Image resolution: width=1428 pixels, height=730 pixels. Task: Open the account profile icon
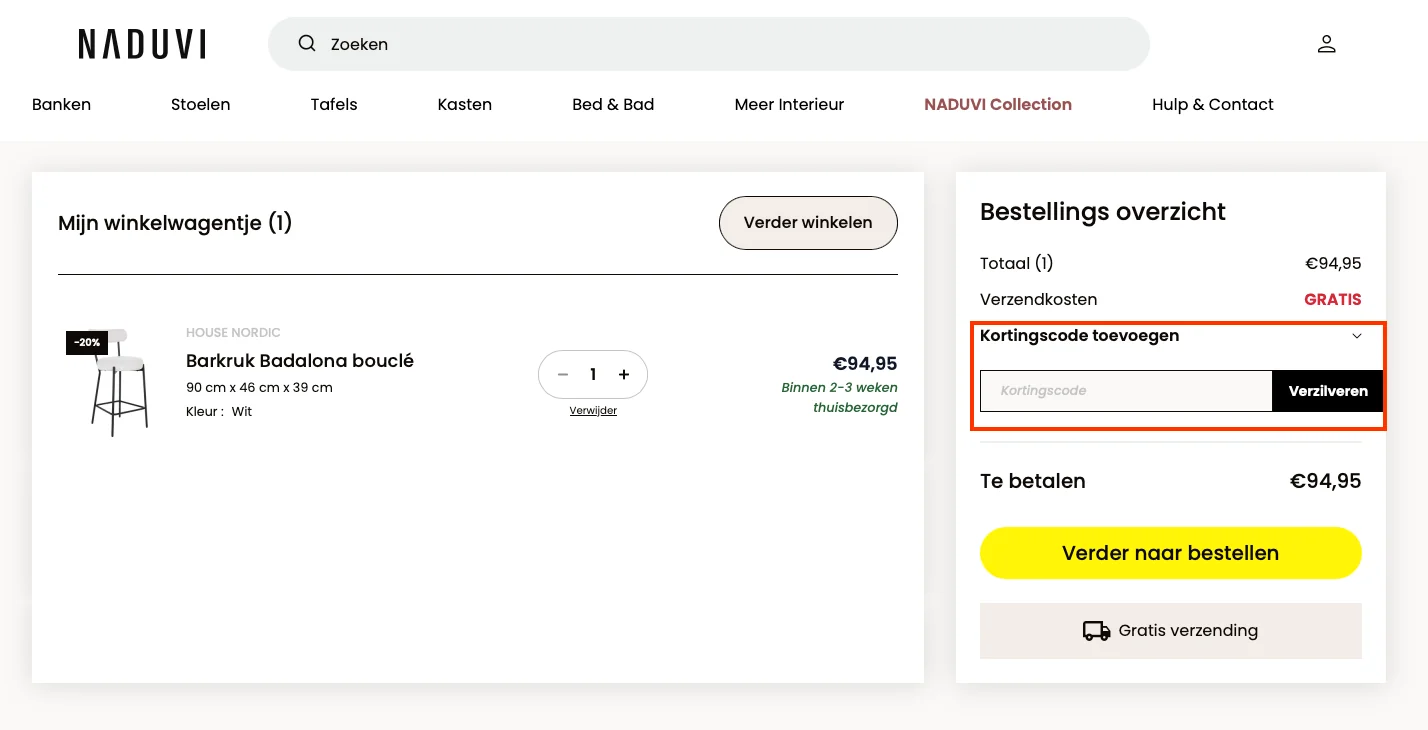click(1326, 43)
